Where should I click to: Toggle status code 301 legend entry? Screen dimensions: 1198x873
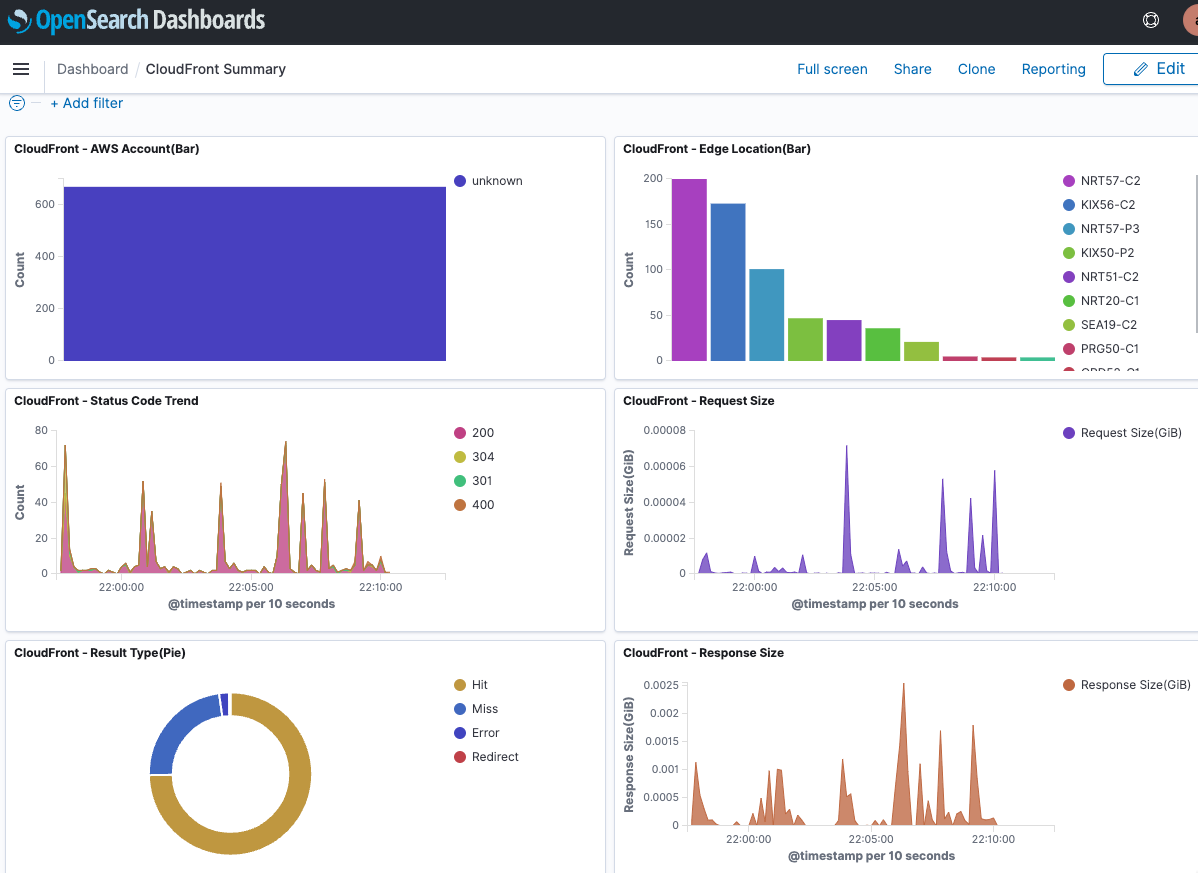[x=474, y=481]
